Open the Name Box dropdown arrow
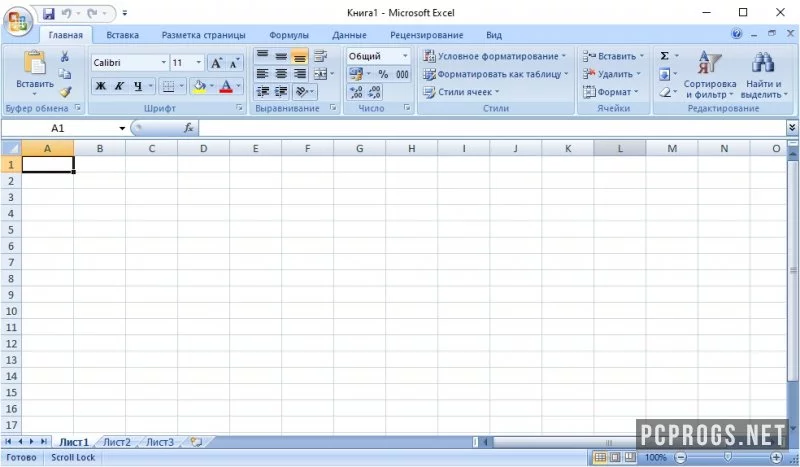800x467 pixels. [122, 128]
